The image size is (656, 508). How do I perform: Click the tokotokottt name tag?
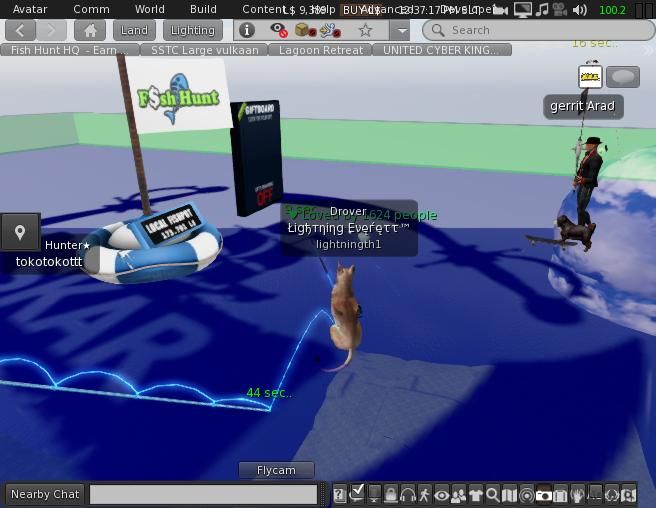click(x=49, y=262)
